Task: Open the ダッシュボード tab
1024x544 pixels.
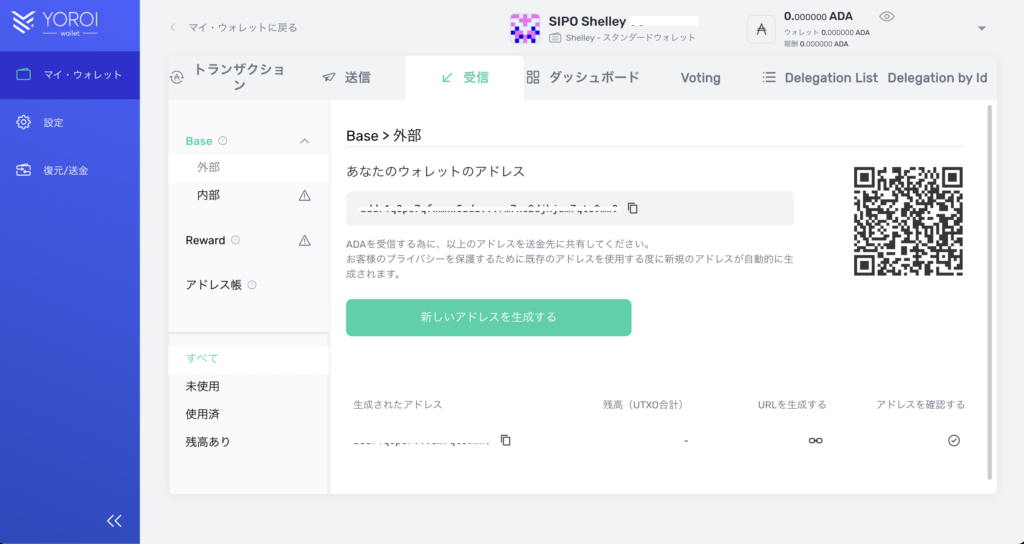Action: tap(582, 77)
